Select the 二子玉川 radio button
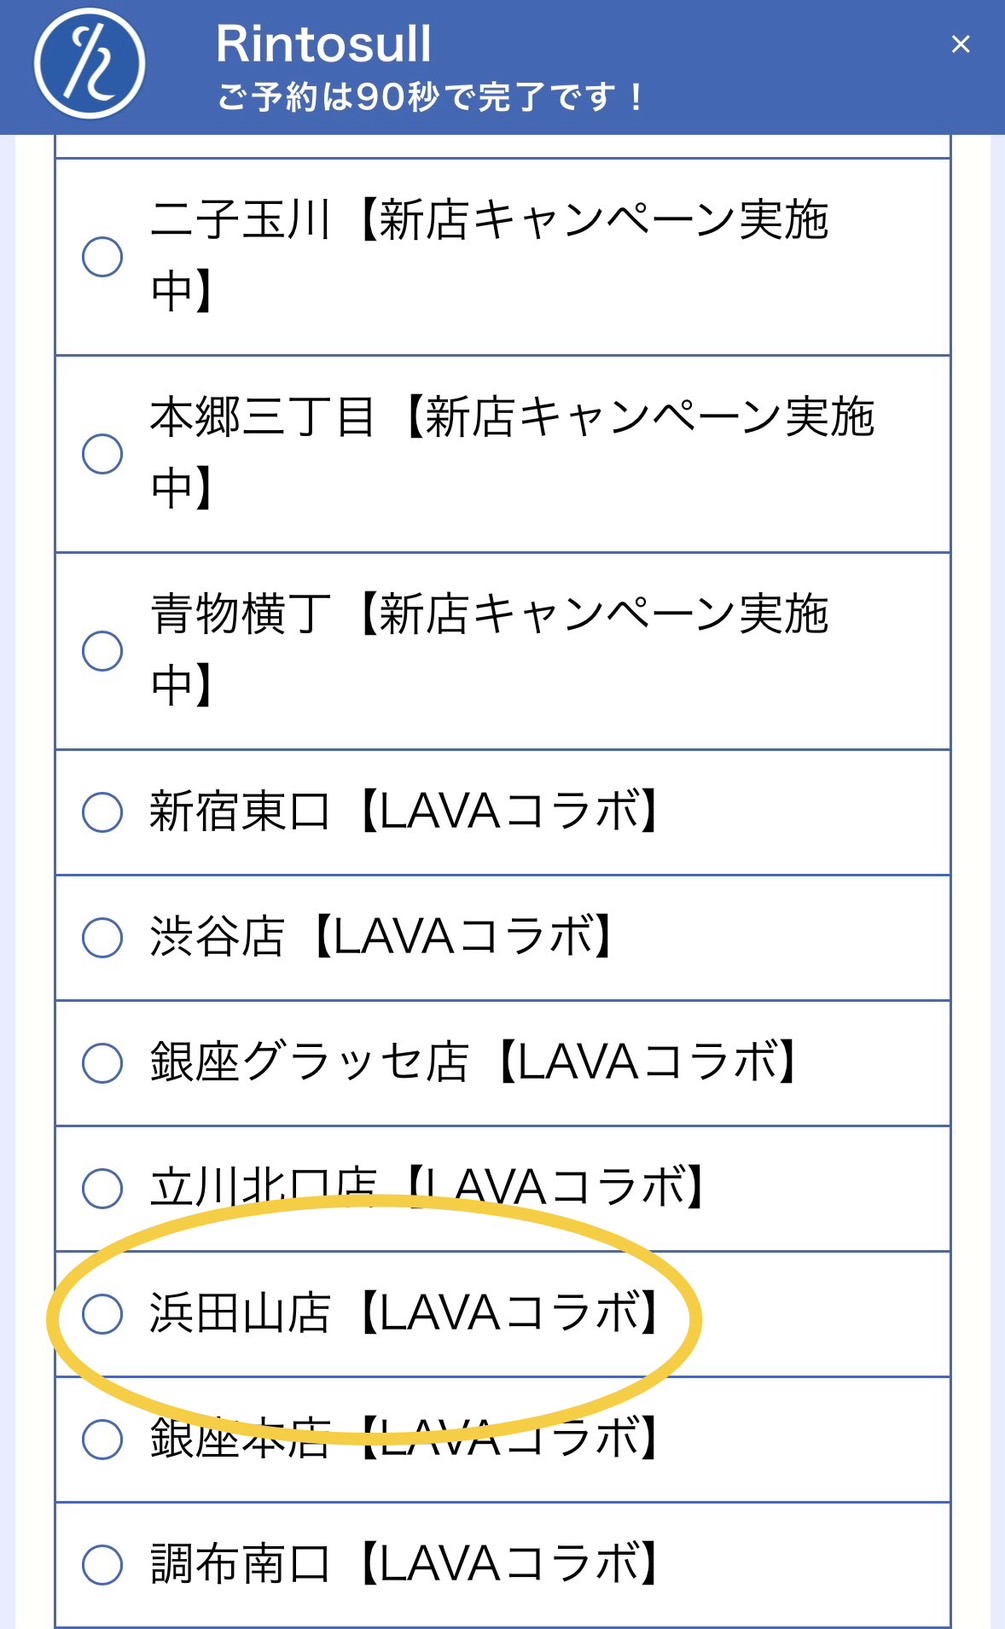Viewport: 1005px width, 1629px height. [x=102, y=256]
